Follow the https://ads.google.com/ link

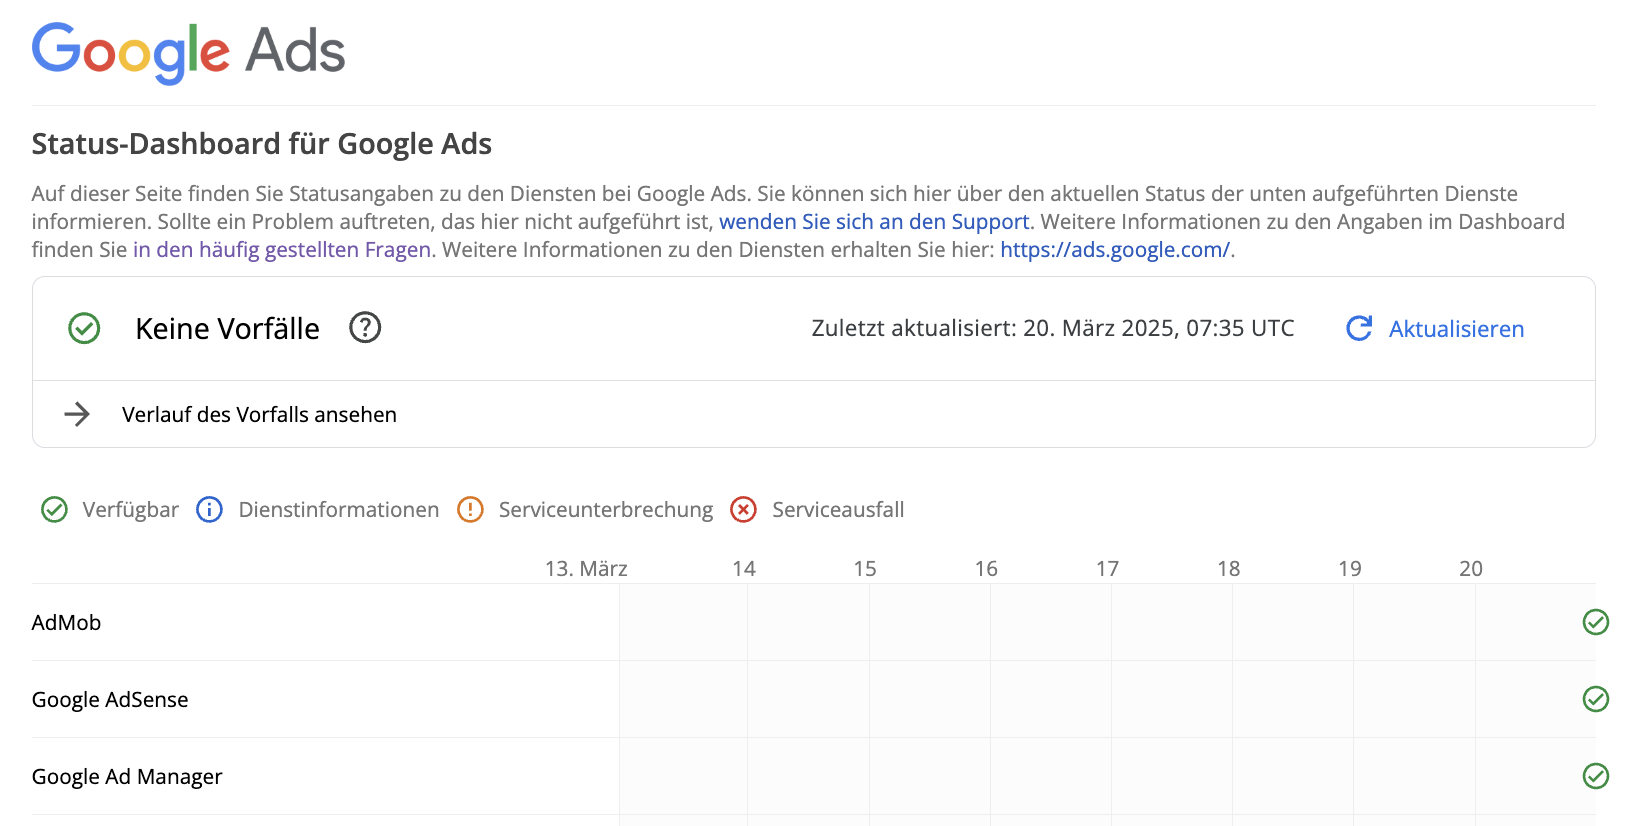(x=1115, y=249)
